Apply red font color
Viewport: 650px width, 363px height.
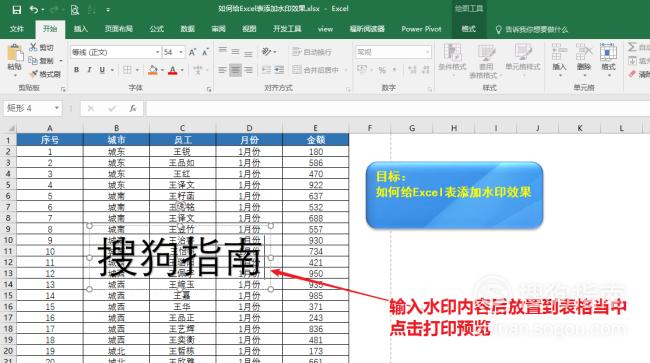coord(173,70)
